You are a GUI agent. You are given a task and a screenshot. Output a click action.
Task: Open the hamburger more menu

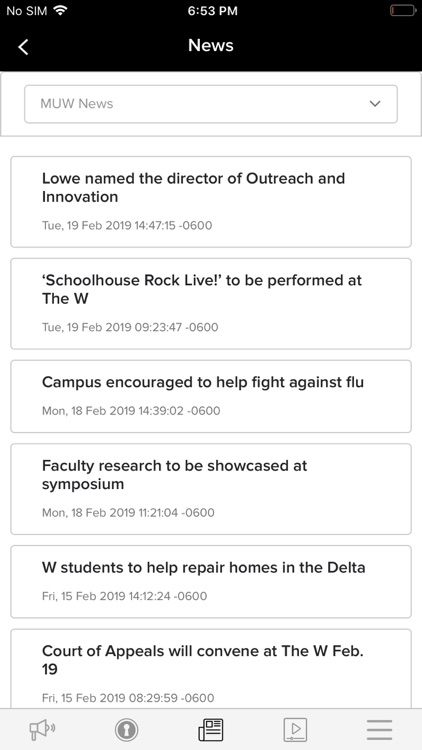[379, 730]
